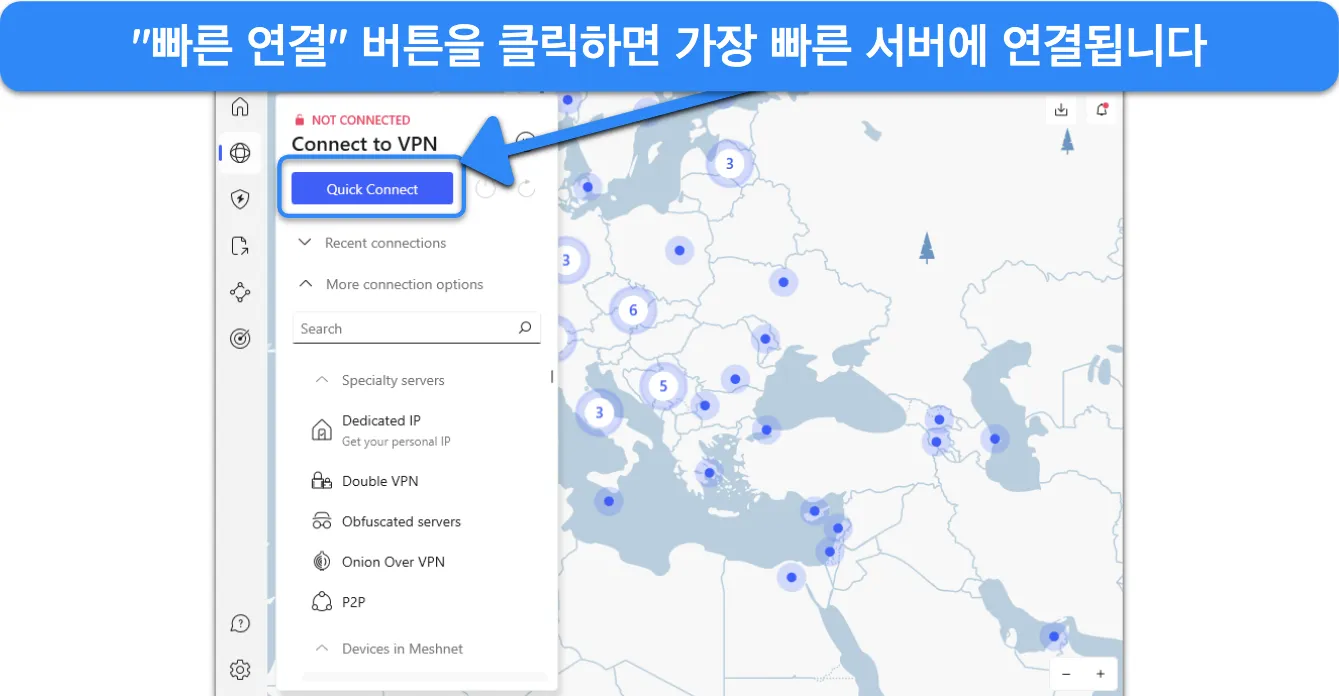Image resolution: width=1339 pixels, height=696 pixels.
Task: Click the Onion Over VPN icon
Action: click(321, 562)
